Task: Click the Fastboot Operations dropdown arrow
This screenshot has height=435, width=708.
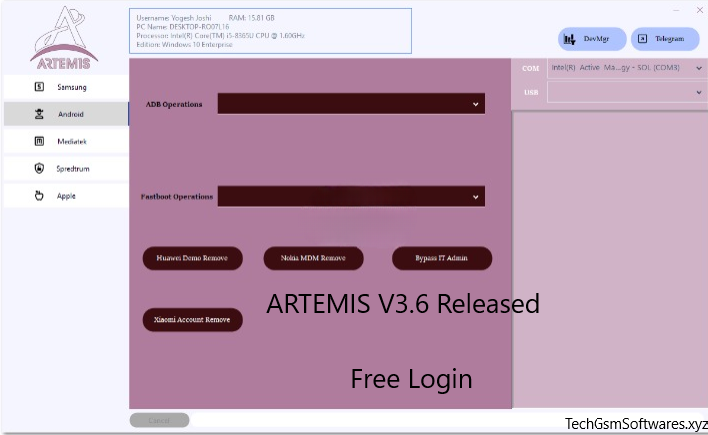Action: click(475, 197)
